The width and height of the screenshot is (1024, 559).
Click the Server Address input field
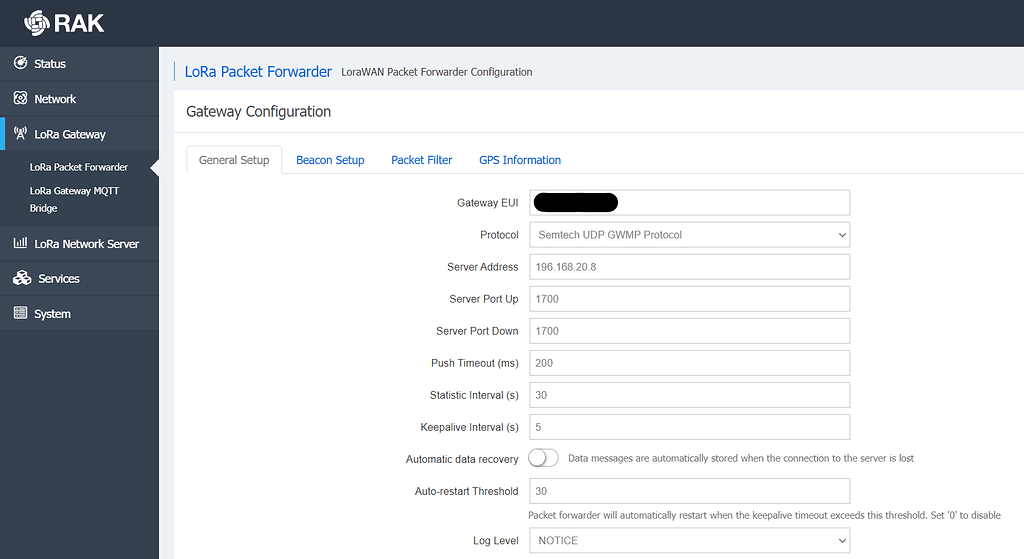[689, 267]
